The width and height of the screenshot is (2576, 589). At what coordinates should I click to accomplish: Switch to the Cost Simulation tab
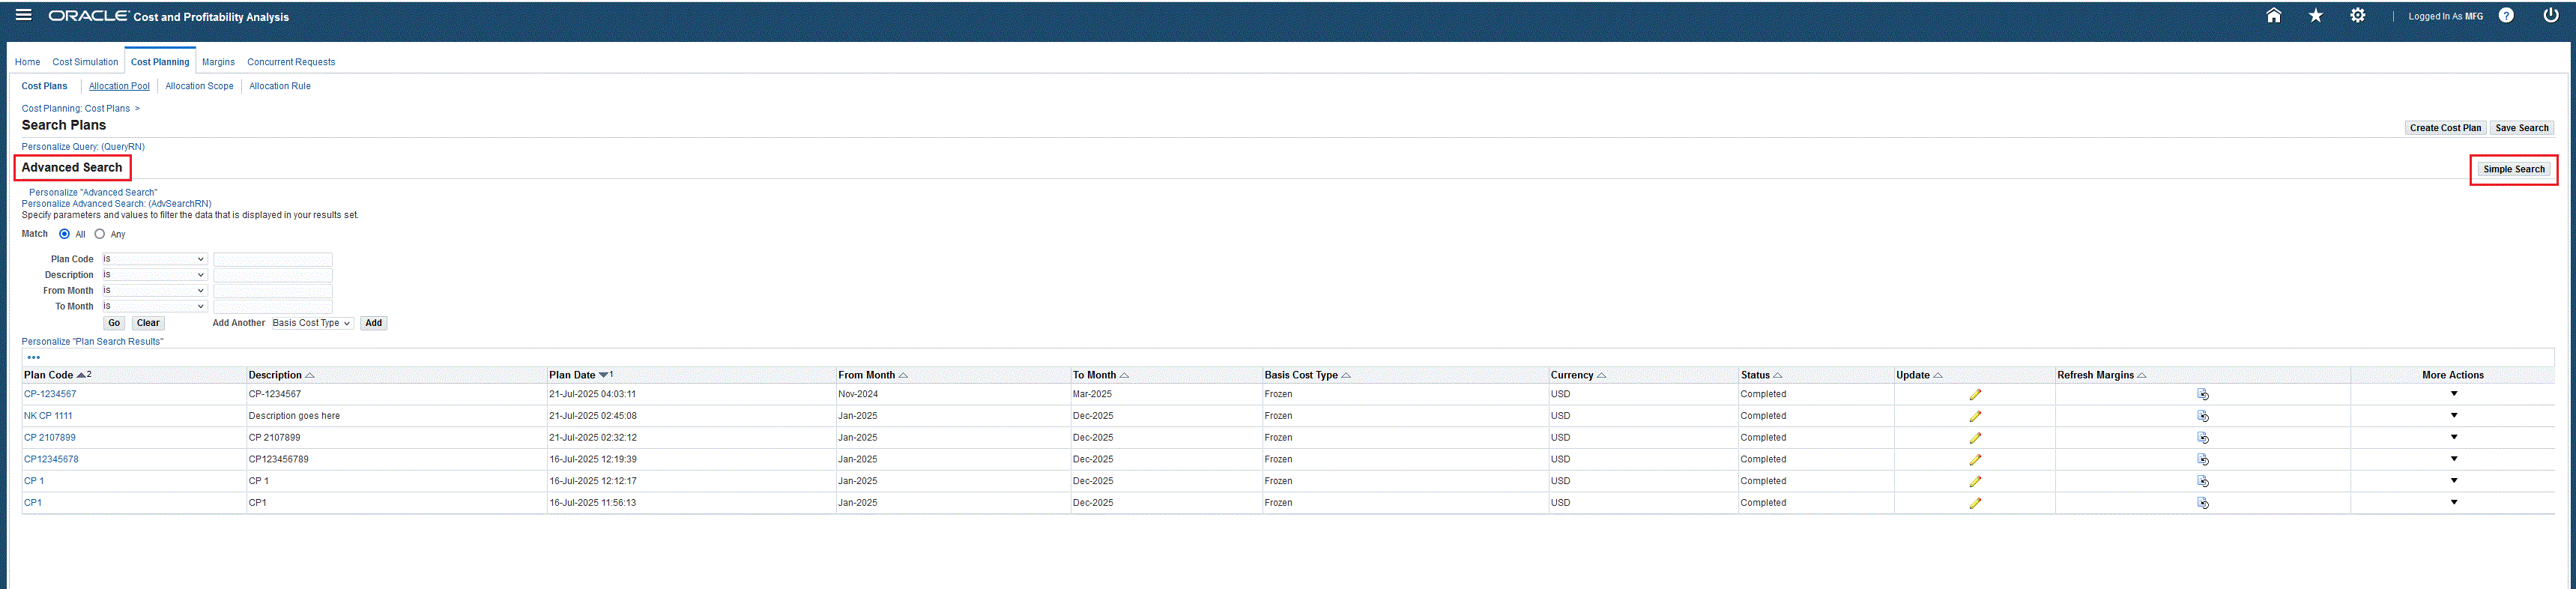pos(85,62)
